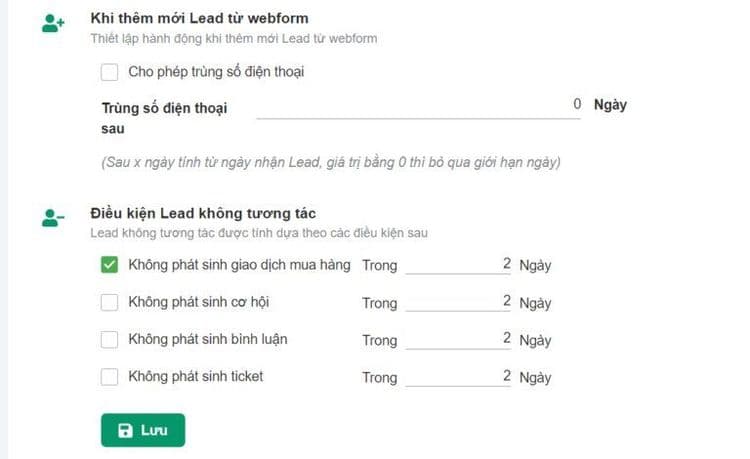The width and height of the screenshot is (750, 459).
Task: Click days field for Không phát sinh bình luận
Action: (458, 339)
